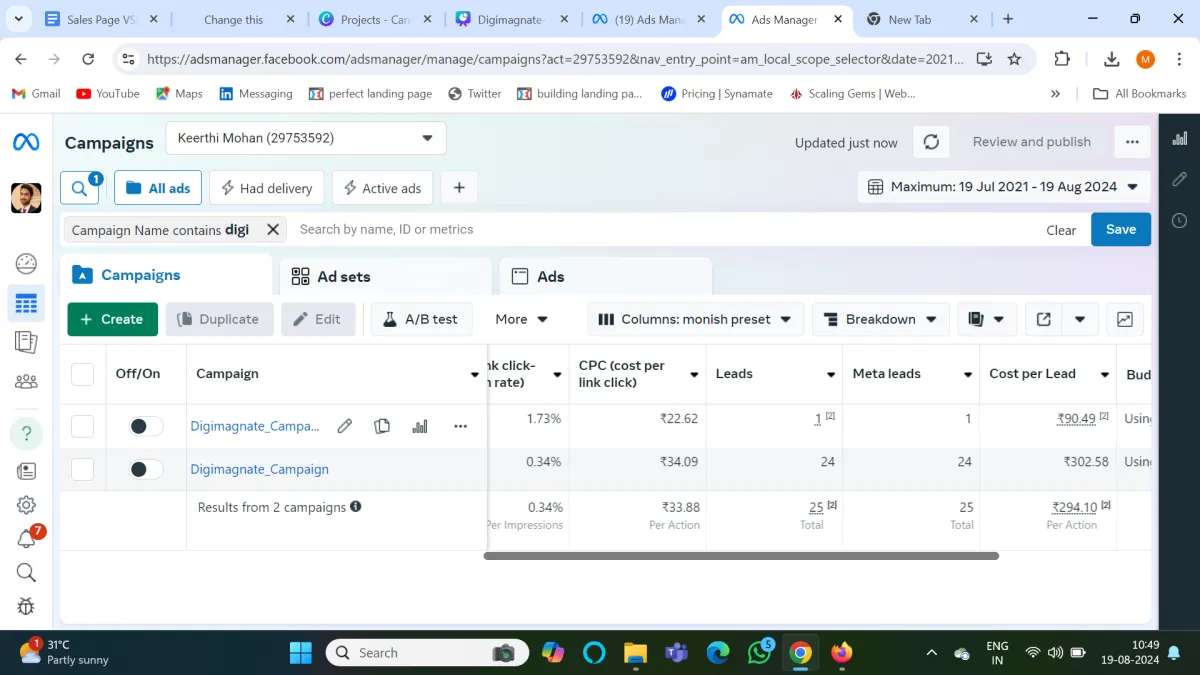Open the charts icon in right rail

(x=1180, y=138)
